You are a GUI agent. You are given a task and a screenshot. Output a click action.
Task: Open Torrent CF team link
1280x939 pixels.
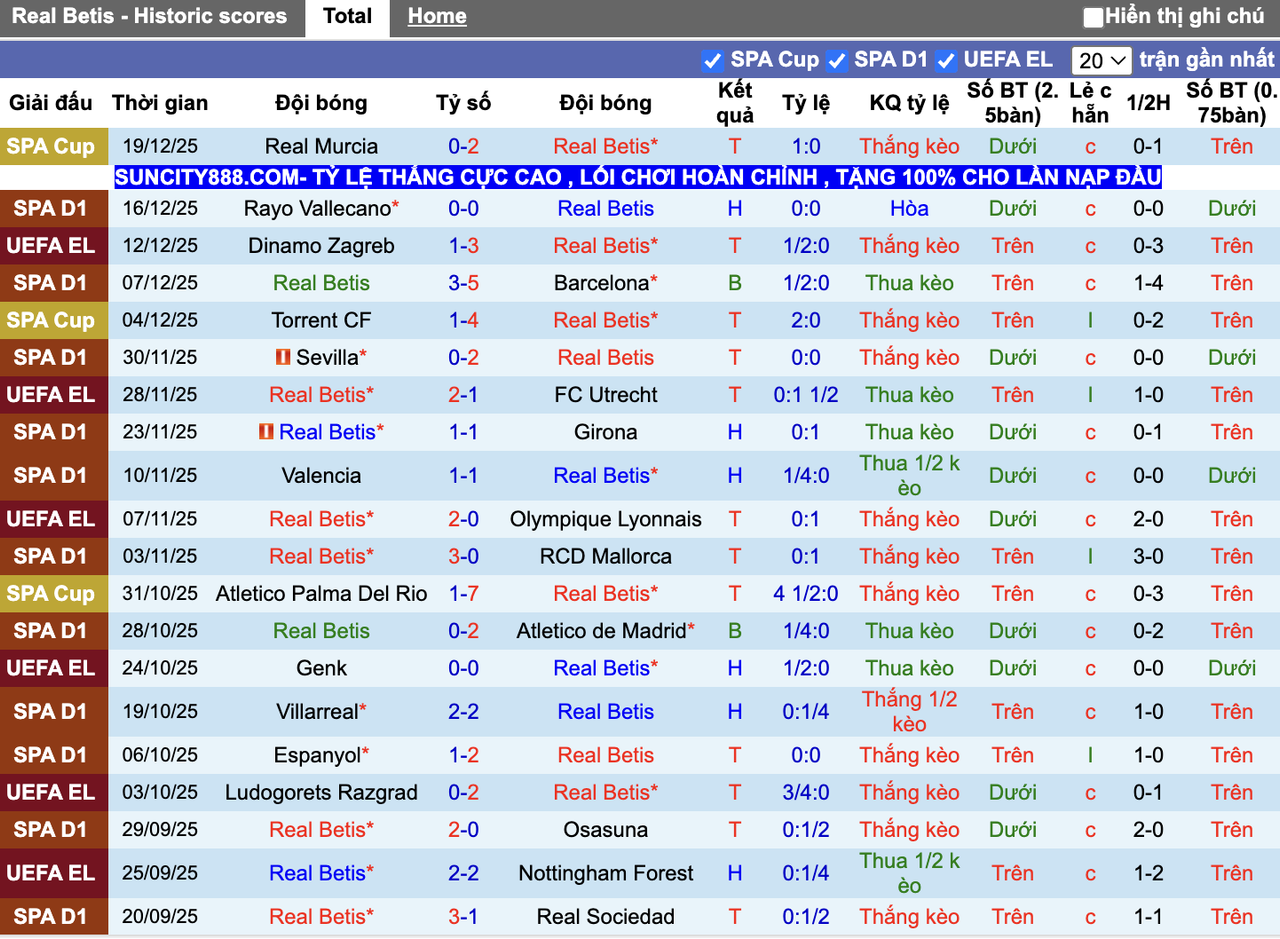click(321, 320)
